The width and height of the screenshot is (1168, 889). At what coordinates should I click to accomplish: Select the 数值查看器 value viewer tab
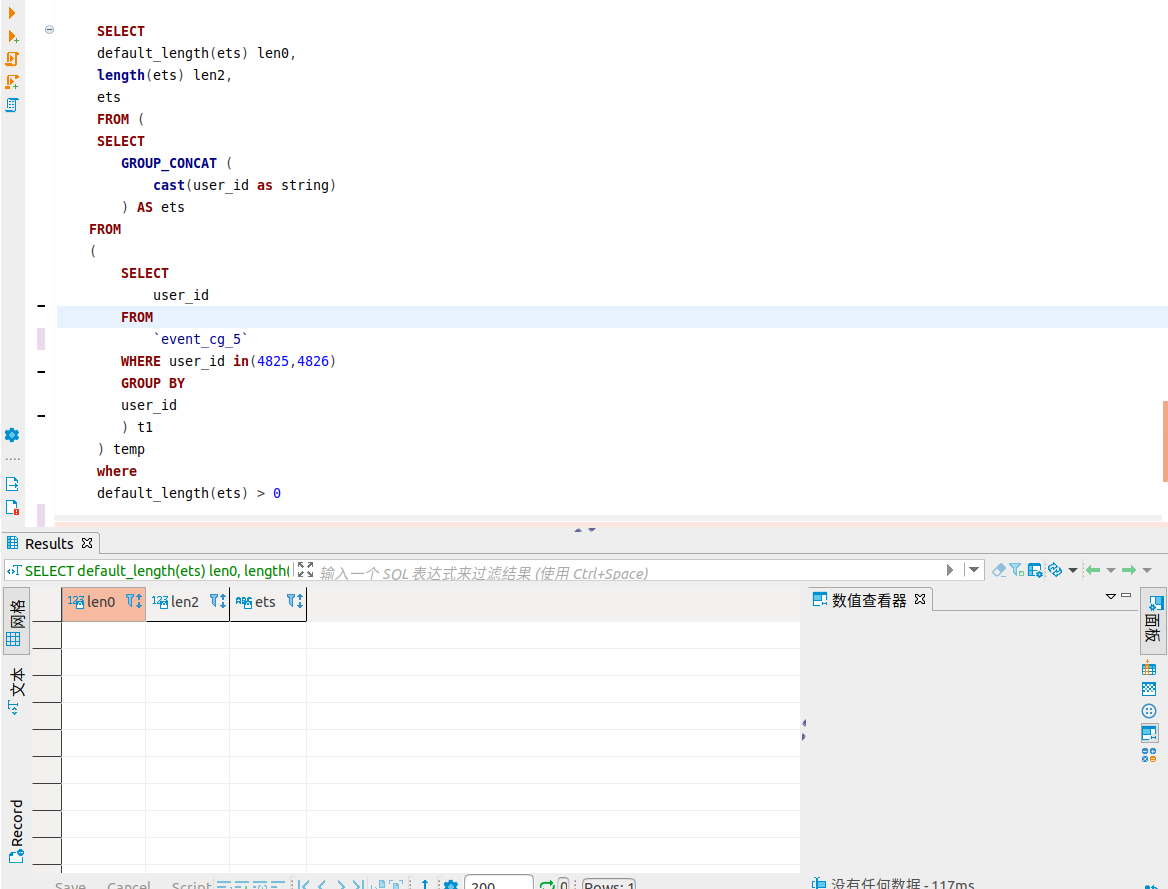click(x=869, y=600)
